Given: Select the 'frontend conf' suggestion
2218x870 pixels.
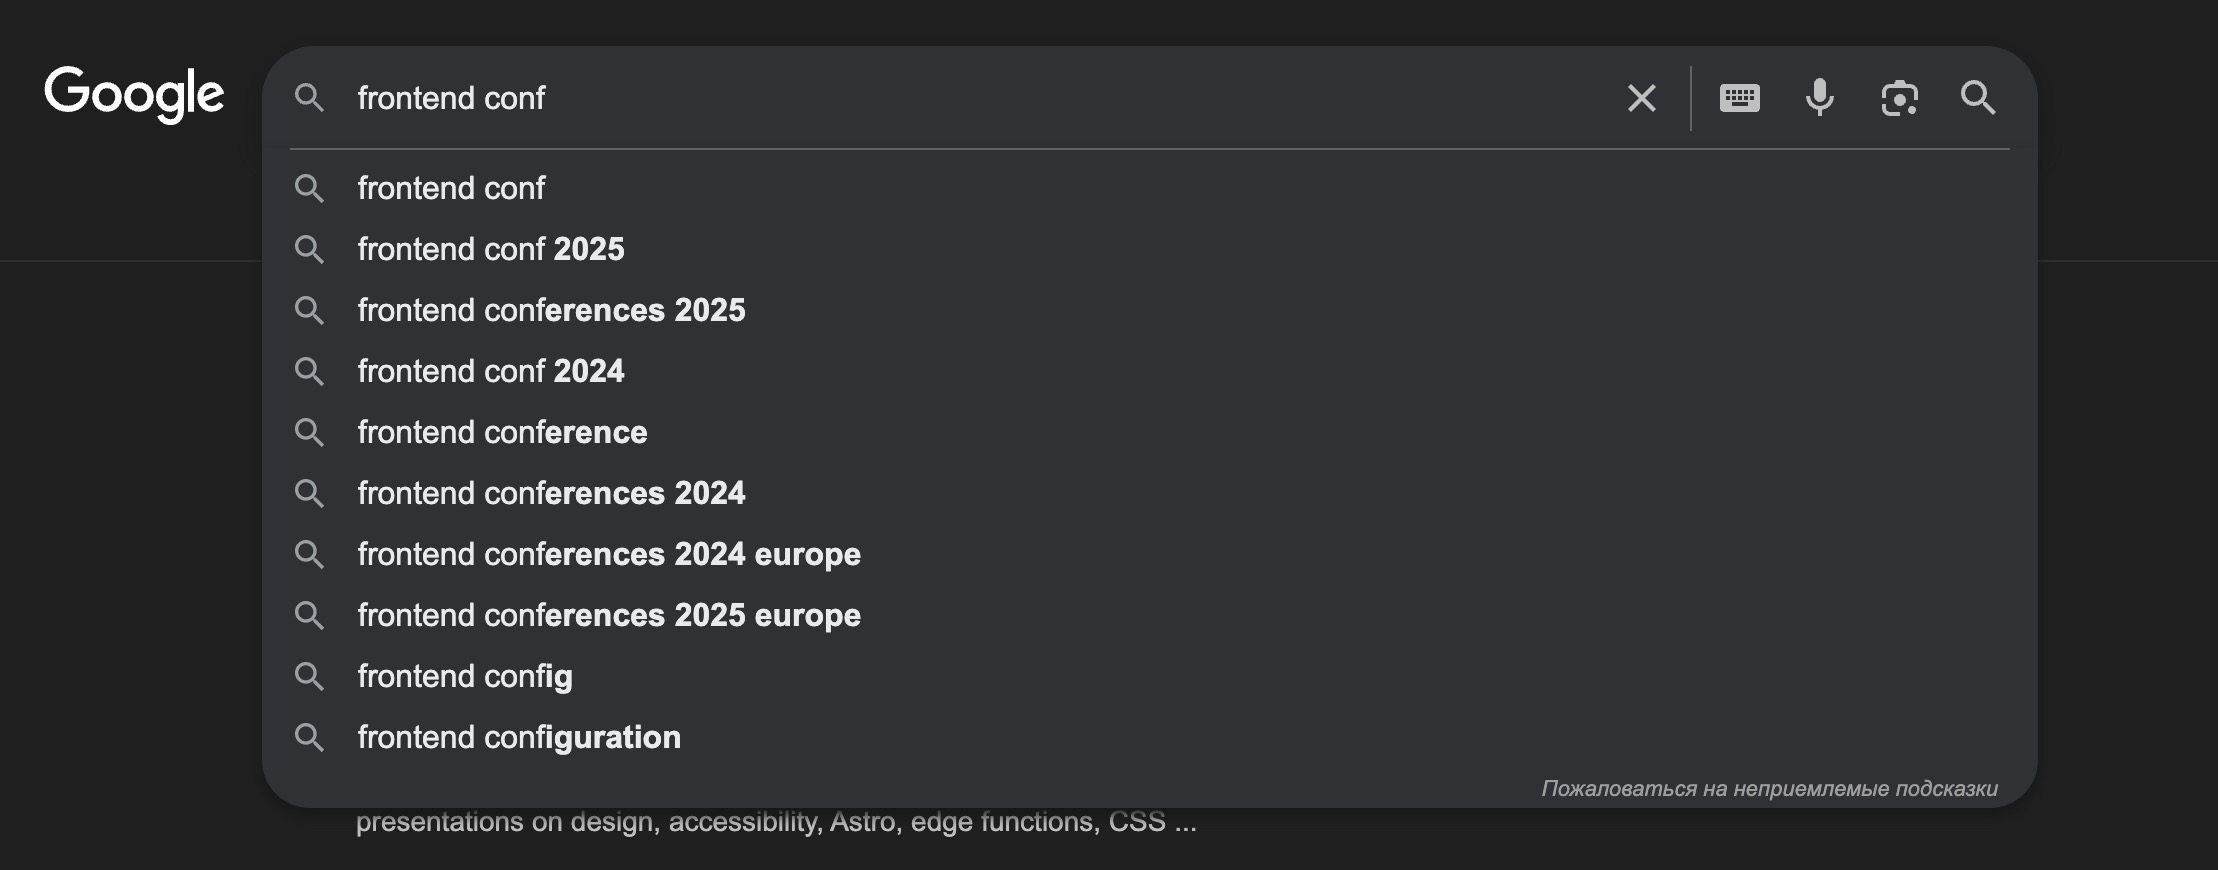Looking at the screenshot, I should coord(451,188).
